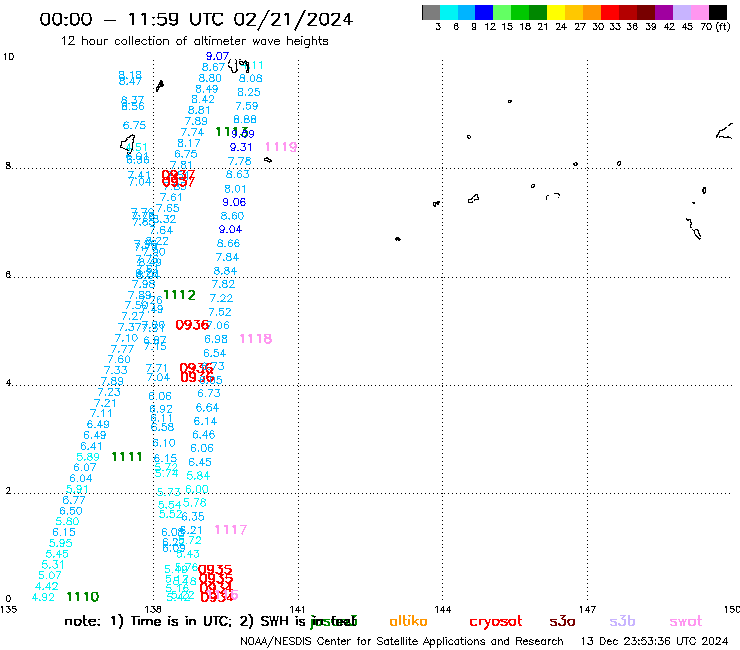Image resolution: width=740 pixels, height=650 pixels.
Task: Select the wave height value 7.60
Action: 119,359
